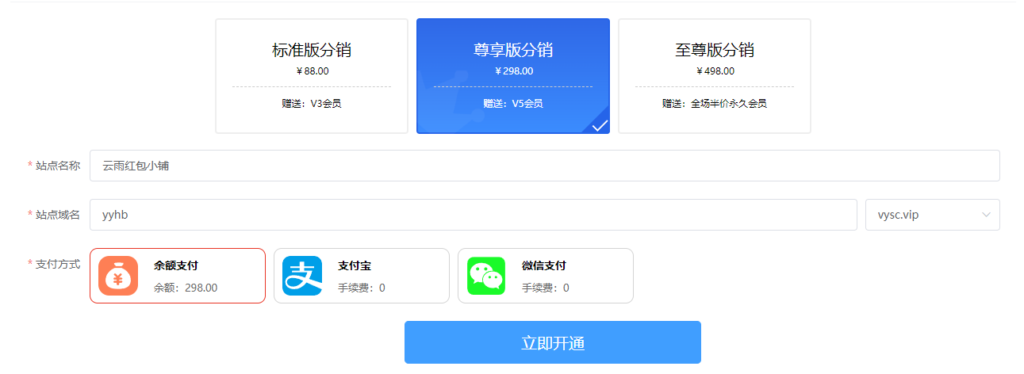Open the vysc.vip domain suffix dropdown

point(933,215)
